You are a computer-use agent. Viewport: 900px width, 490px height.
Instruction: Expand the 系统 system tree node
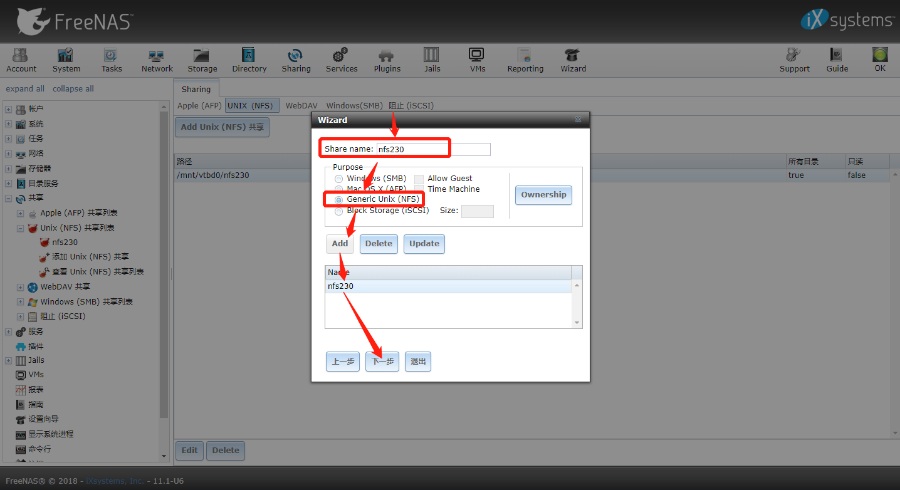point(8,124)
